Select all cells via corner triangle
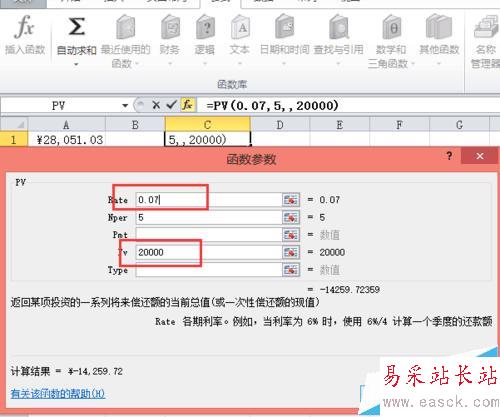The width and height of the screenshot is (500, 417). pos(14,125)
